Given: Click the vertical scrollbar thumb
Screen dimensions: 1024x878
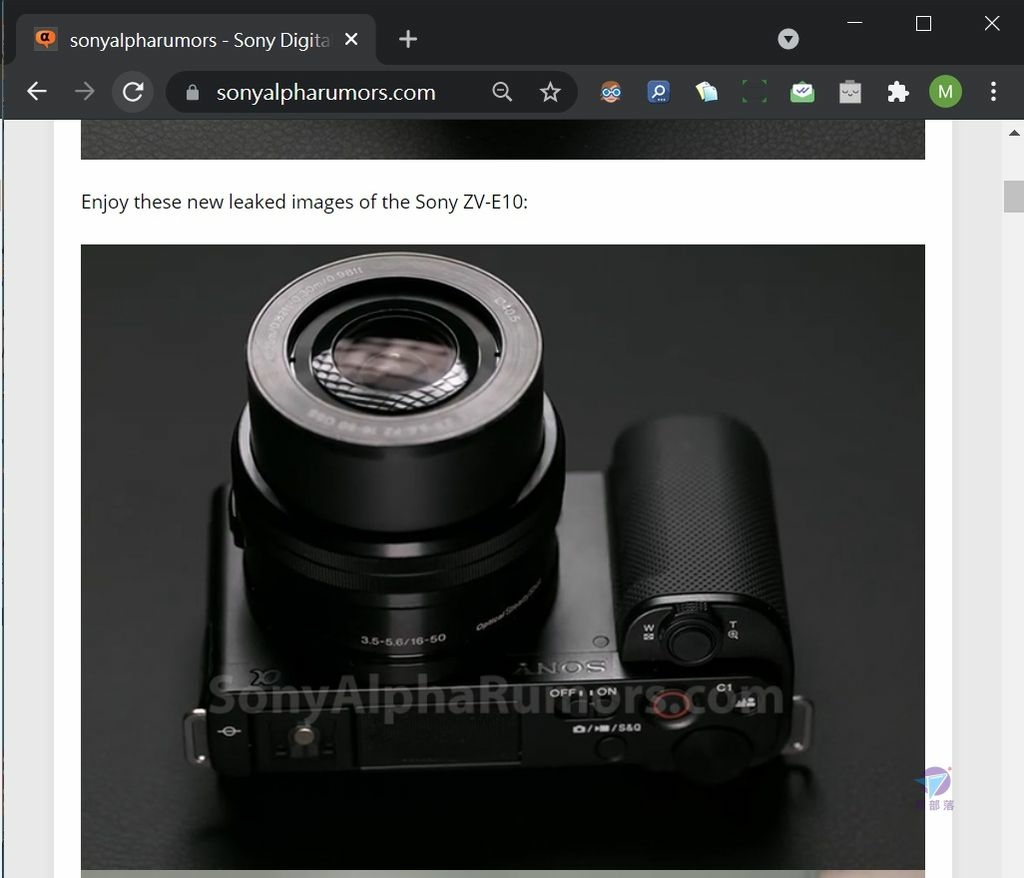Looking at the screenshot, I should pos(1014,196).
